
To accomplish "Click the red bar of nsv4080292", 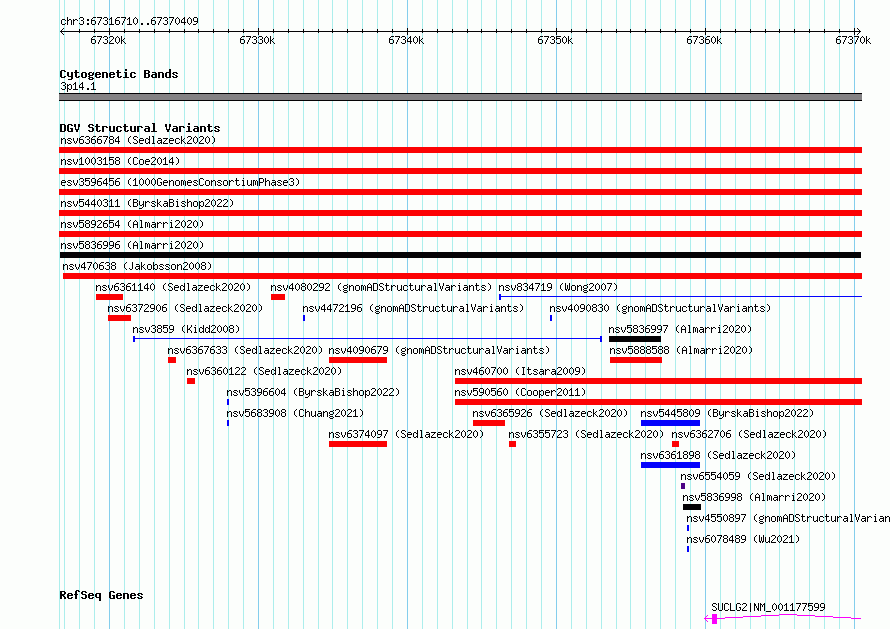I will click(x=278, y=297).
